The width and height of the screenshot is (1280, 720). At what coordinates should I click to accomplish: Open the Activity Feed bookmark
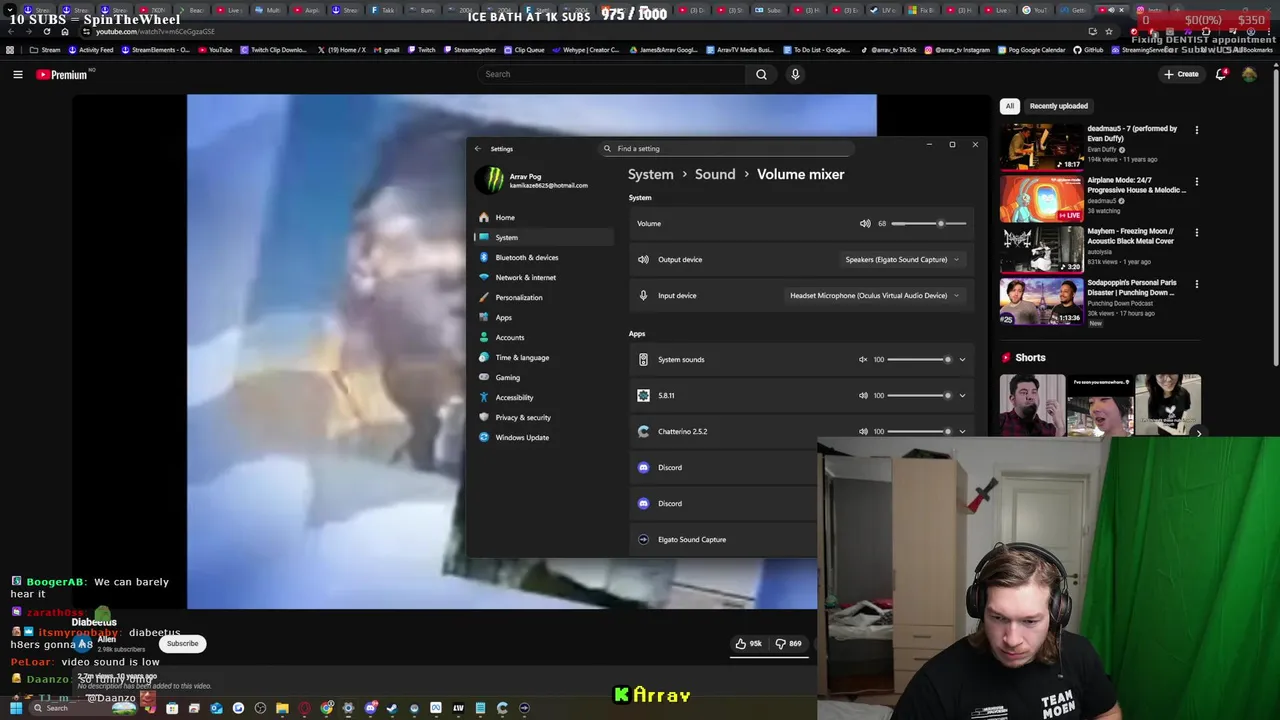point(90,50)
